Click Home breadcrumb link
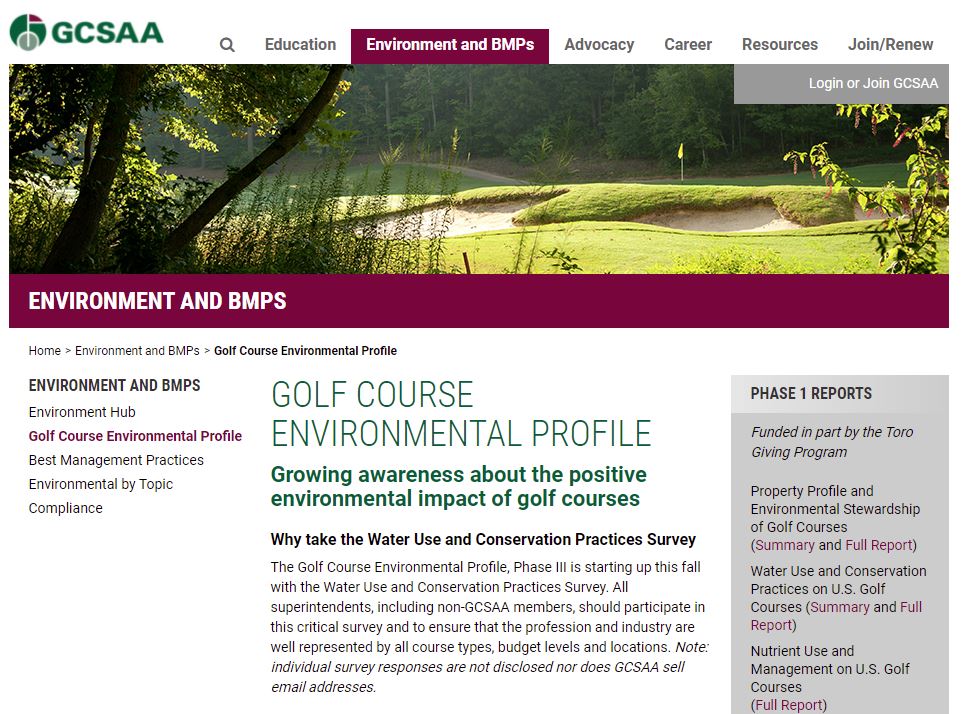 (x=44, y=351)
